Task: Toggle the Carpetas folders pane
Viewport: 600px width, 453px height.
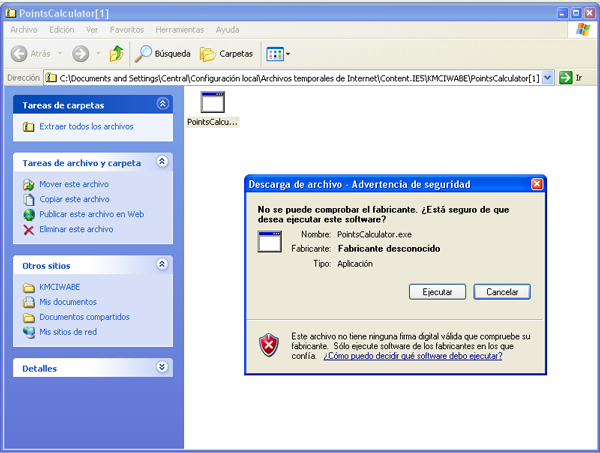Action: (x=227, y=54)
